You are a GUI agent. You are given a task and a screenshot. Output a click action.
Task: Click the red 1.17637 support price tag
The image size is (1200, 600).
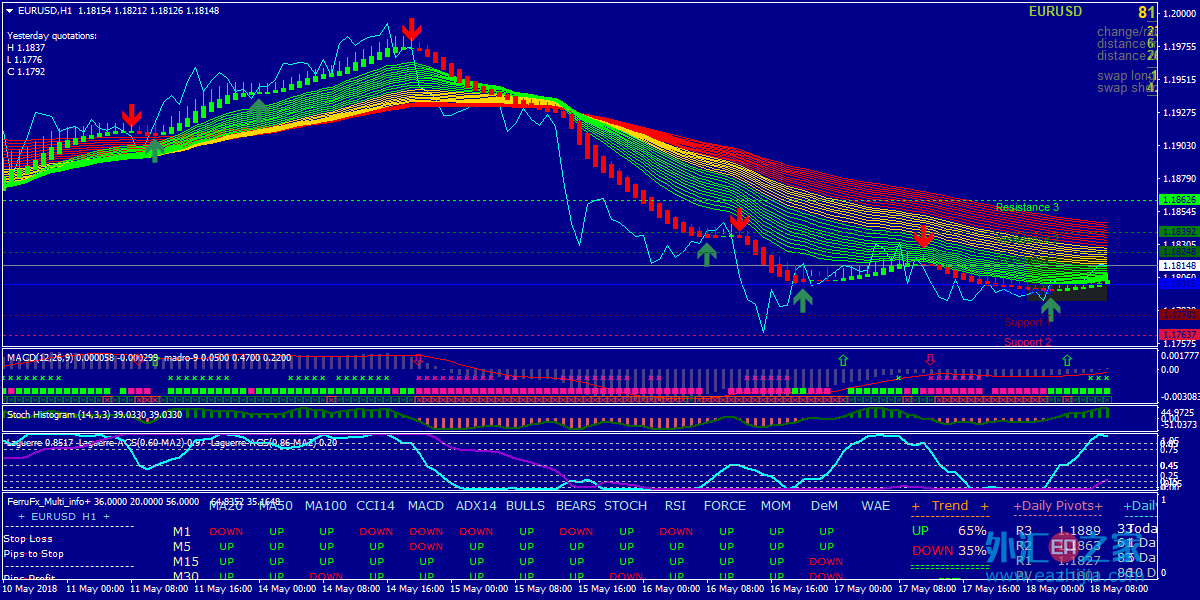1178,334
